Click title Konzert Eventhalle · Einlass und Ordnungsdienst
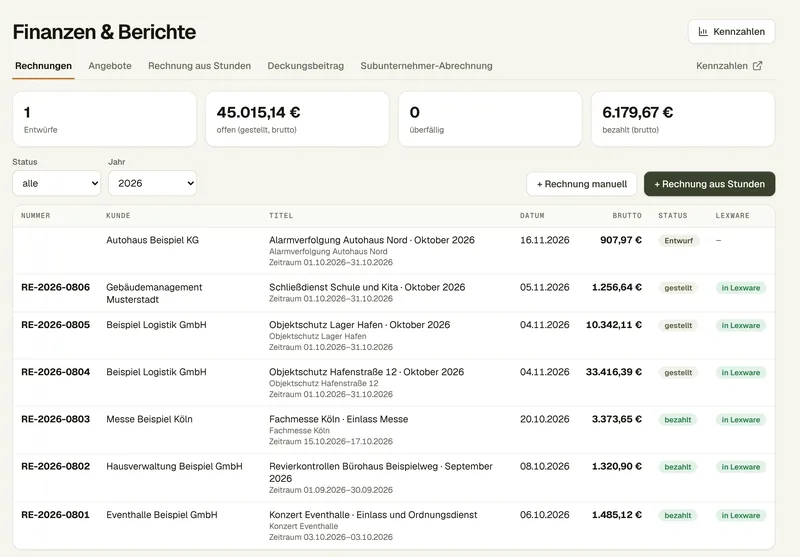Viewport: 800px width, 557px height. 373,515
